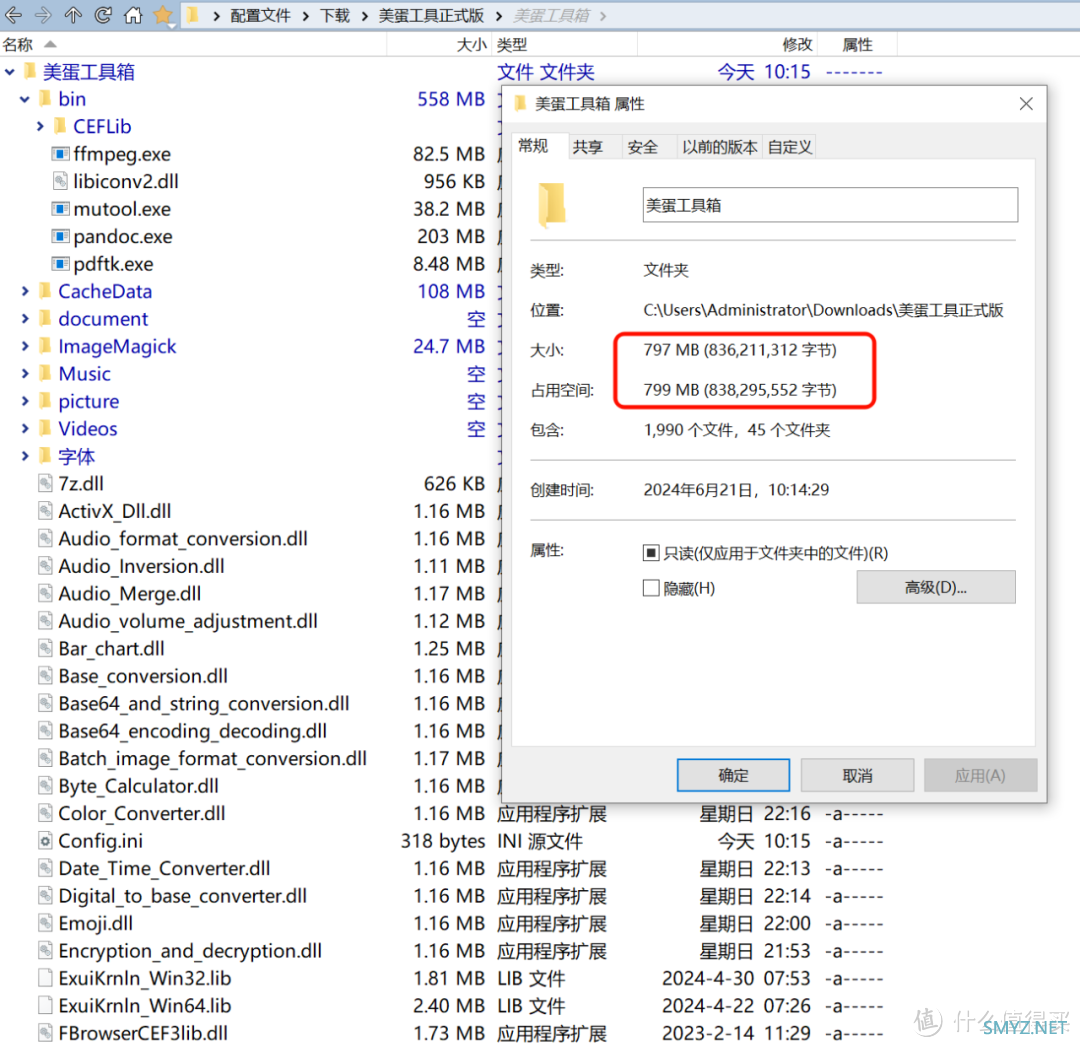1080x1047 pixels.
Task: Go back with the left arrow
Action: pos(13,14)
